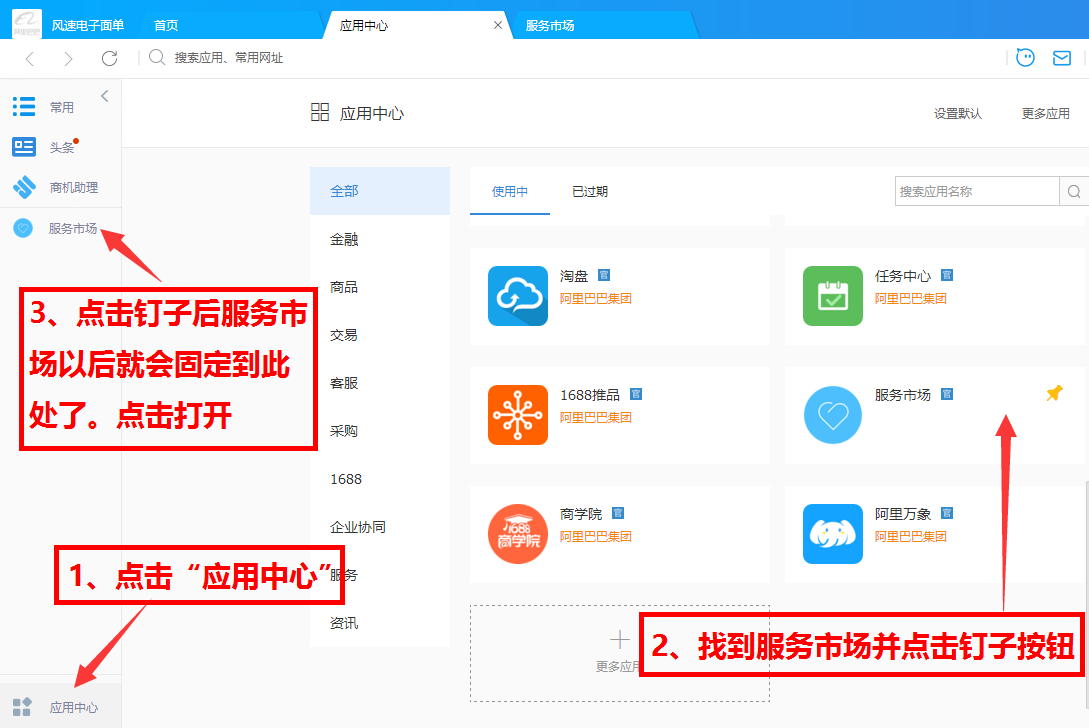Click the dashed 更多应用 plus card
The image size is (1089, 728).
point(620,653)
